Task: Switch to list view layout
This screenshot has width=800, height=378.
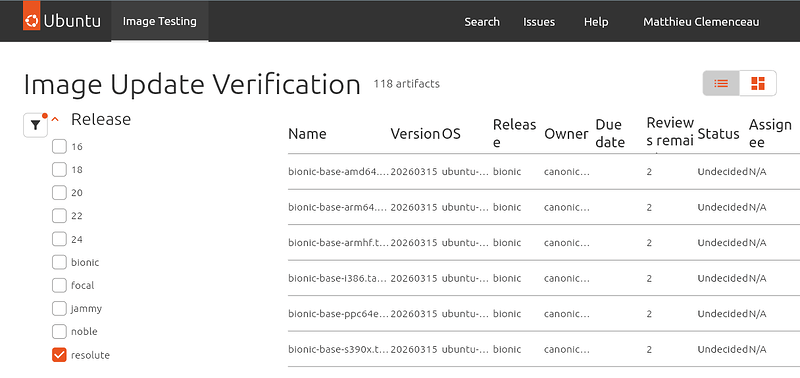Action: click(721, 83)
